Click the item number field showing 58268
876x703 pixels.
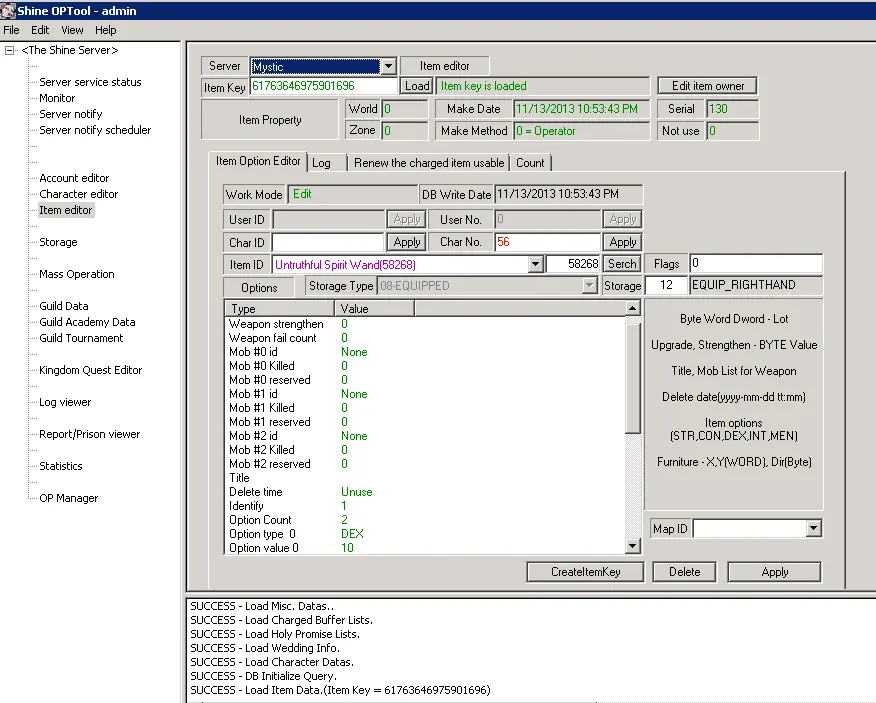pos(573,264)
